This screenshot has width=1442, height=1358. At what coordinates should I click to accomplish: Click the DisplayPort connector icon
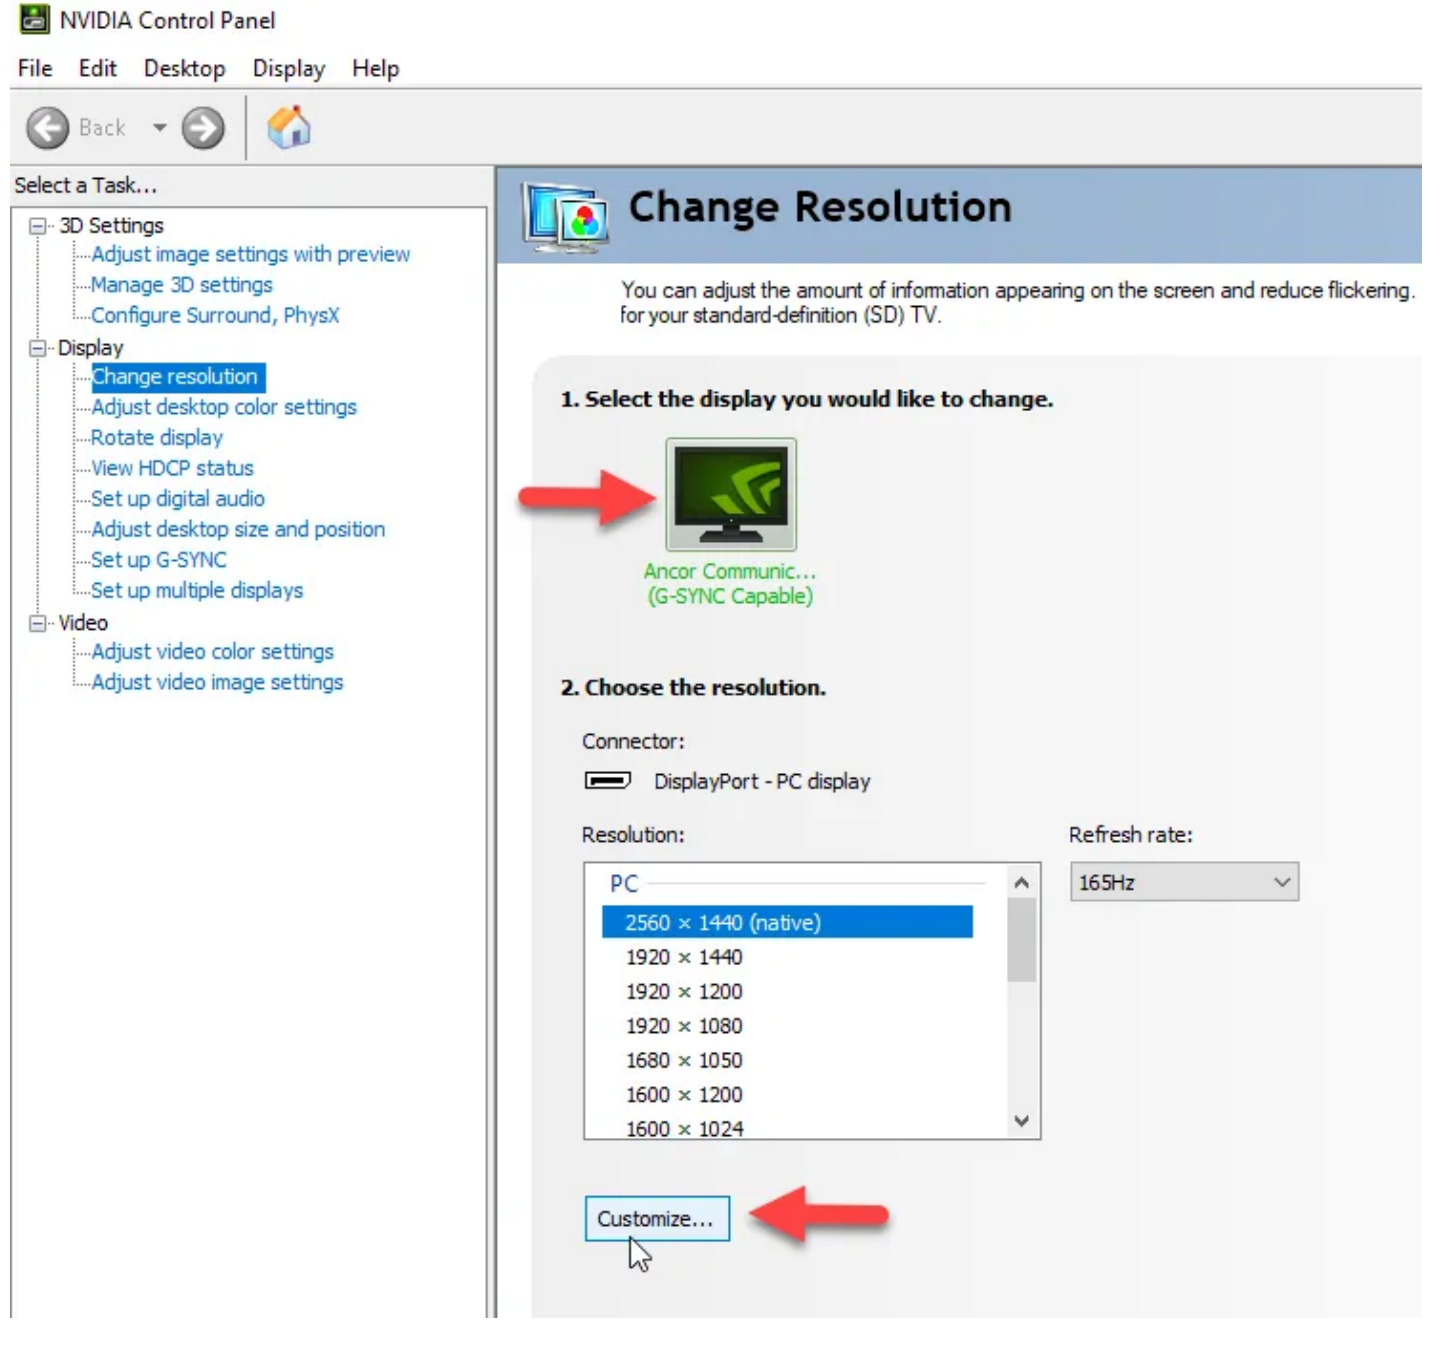tap(608, 780)
